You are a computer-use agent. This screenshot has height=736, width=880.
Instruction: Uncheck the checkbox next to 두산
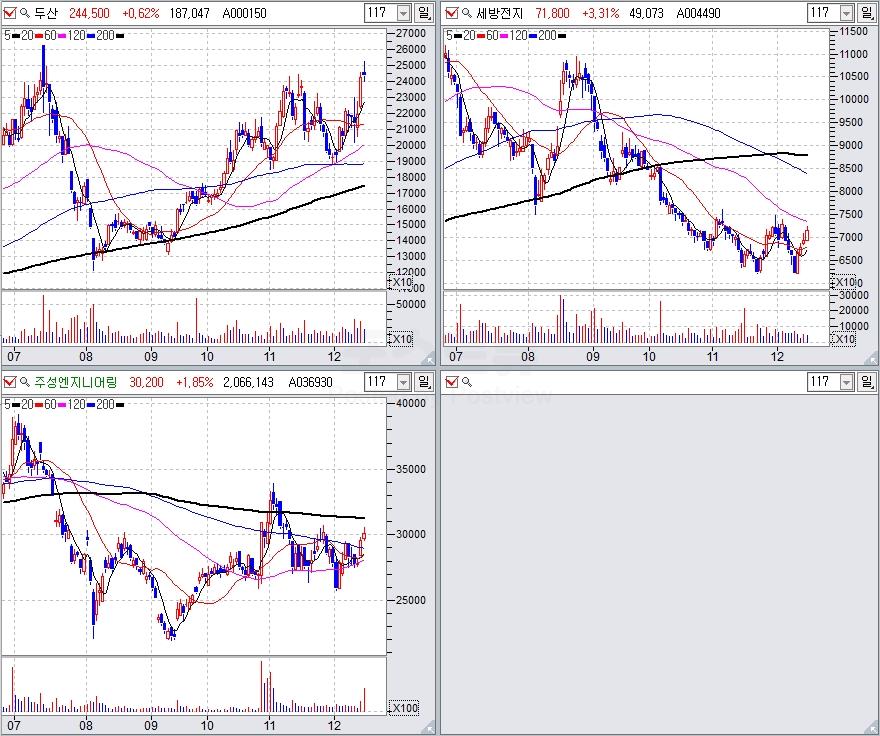[x=10, y=13]
